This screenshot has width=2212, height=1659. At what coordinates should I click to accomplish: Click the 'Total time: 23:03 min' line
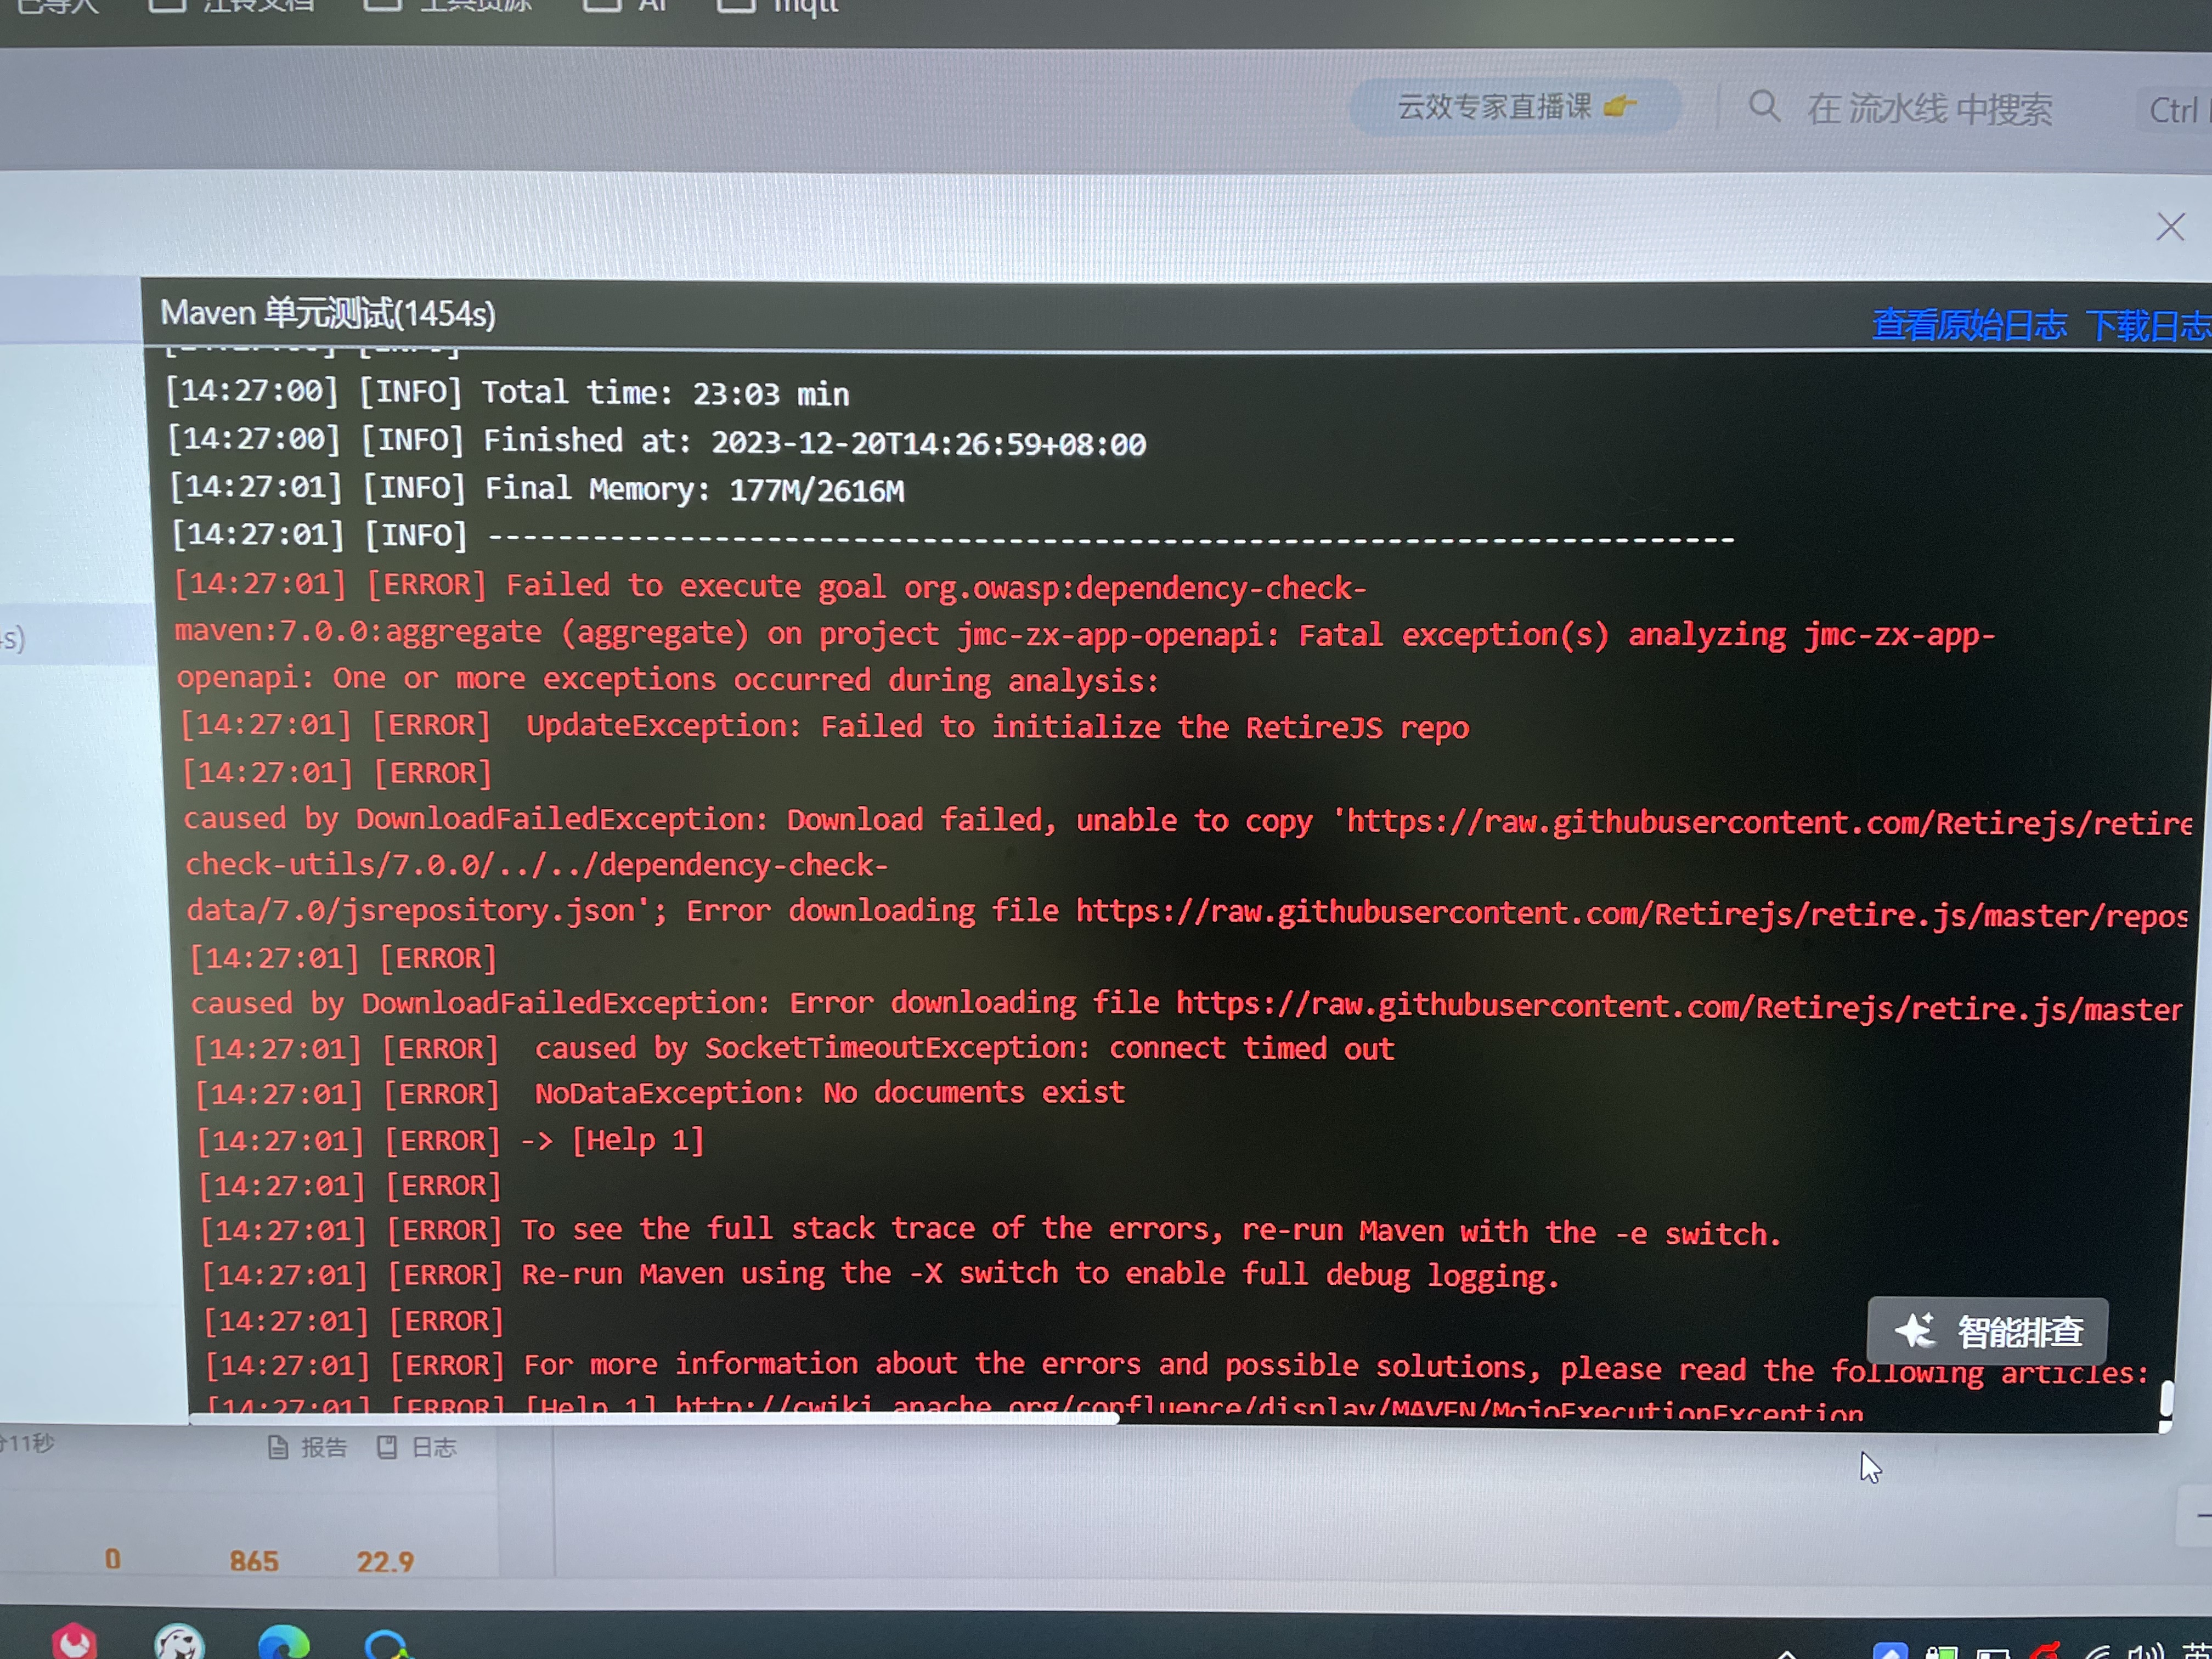507,392
